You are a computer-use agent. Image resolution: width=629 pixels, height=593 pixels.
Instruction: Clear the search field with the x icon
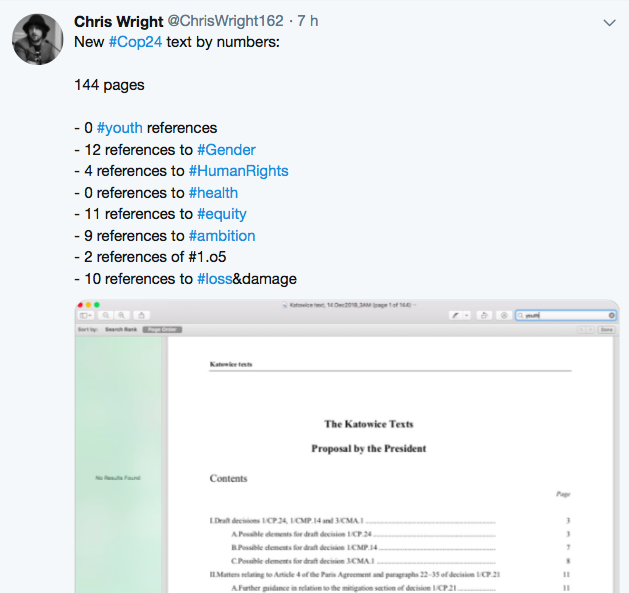tap(611, 316)
